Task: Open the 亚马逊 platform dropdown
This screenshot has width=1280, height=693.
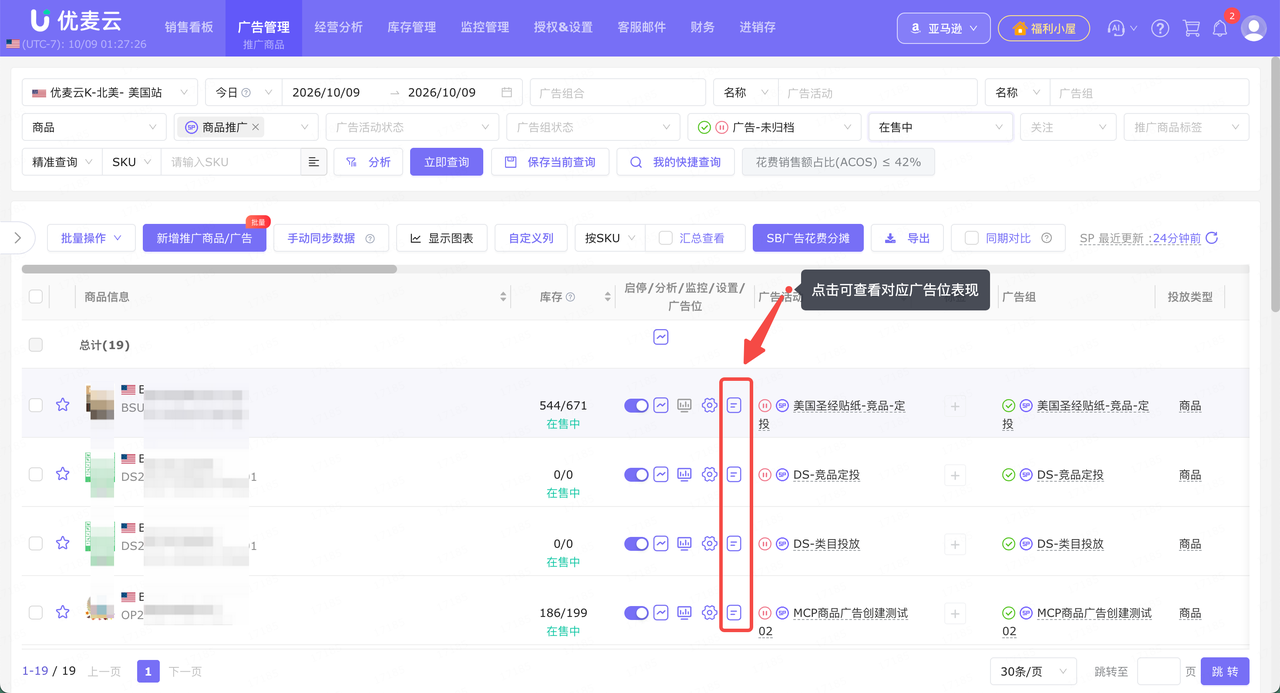Action: (x=944, y=28)
